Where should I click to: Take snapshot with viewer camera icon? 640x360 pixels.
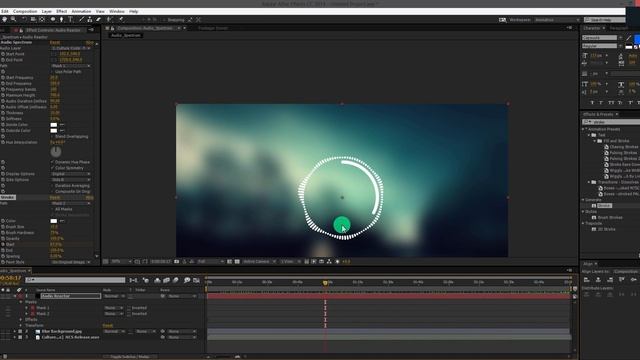point(177,261)
